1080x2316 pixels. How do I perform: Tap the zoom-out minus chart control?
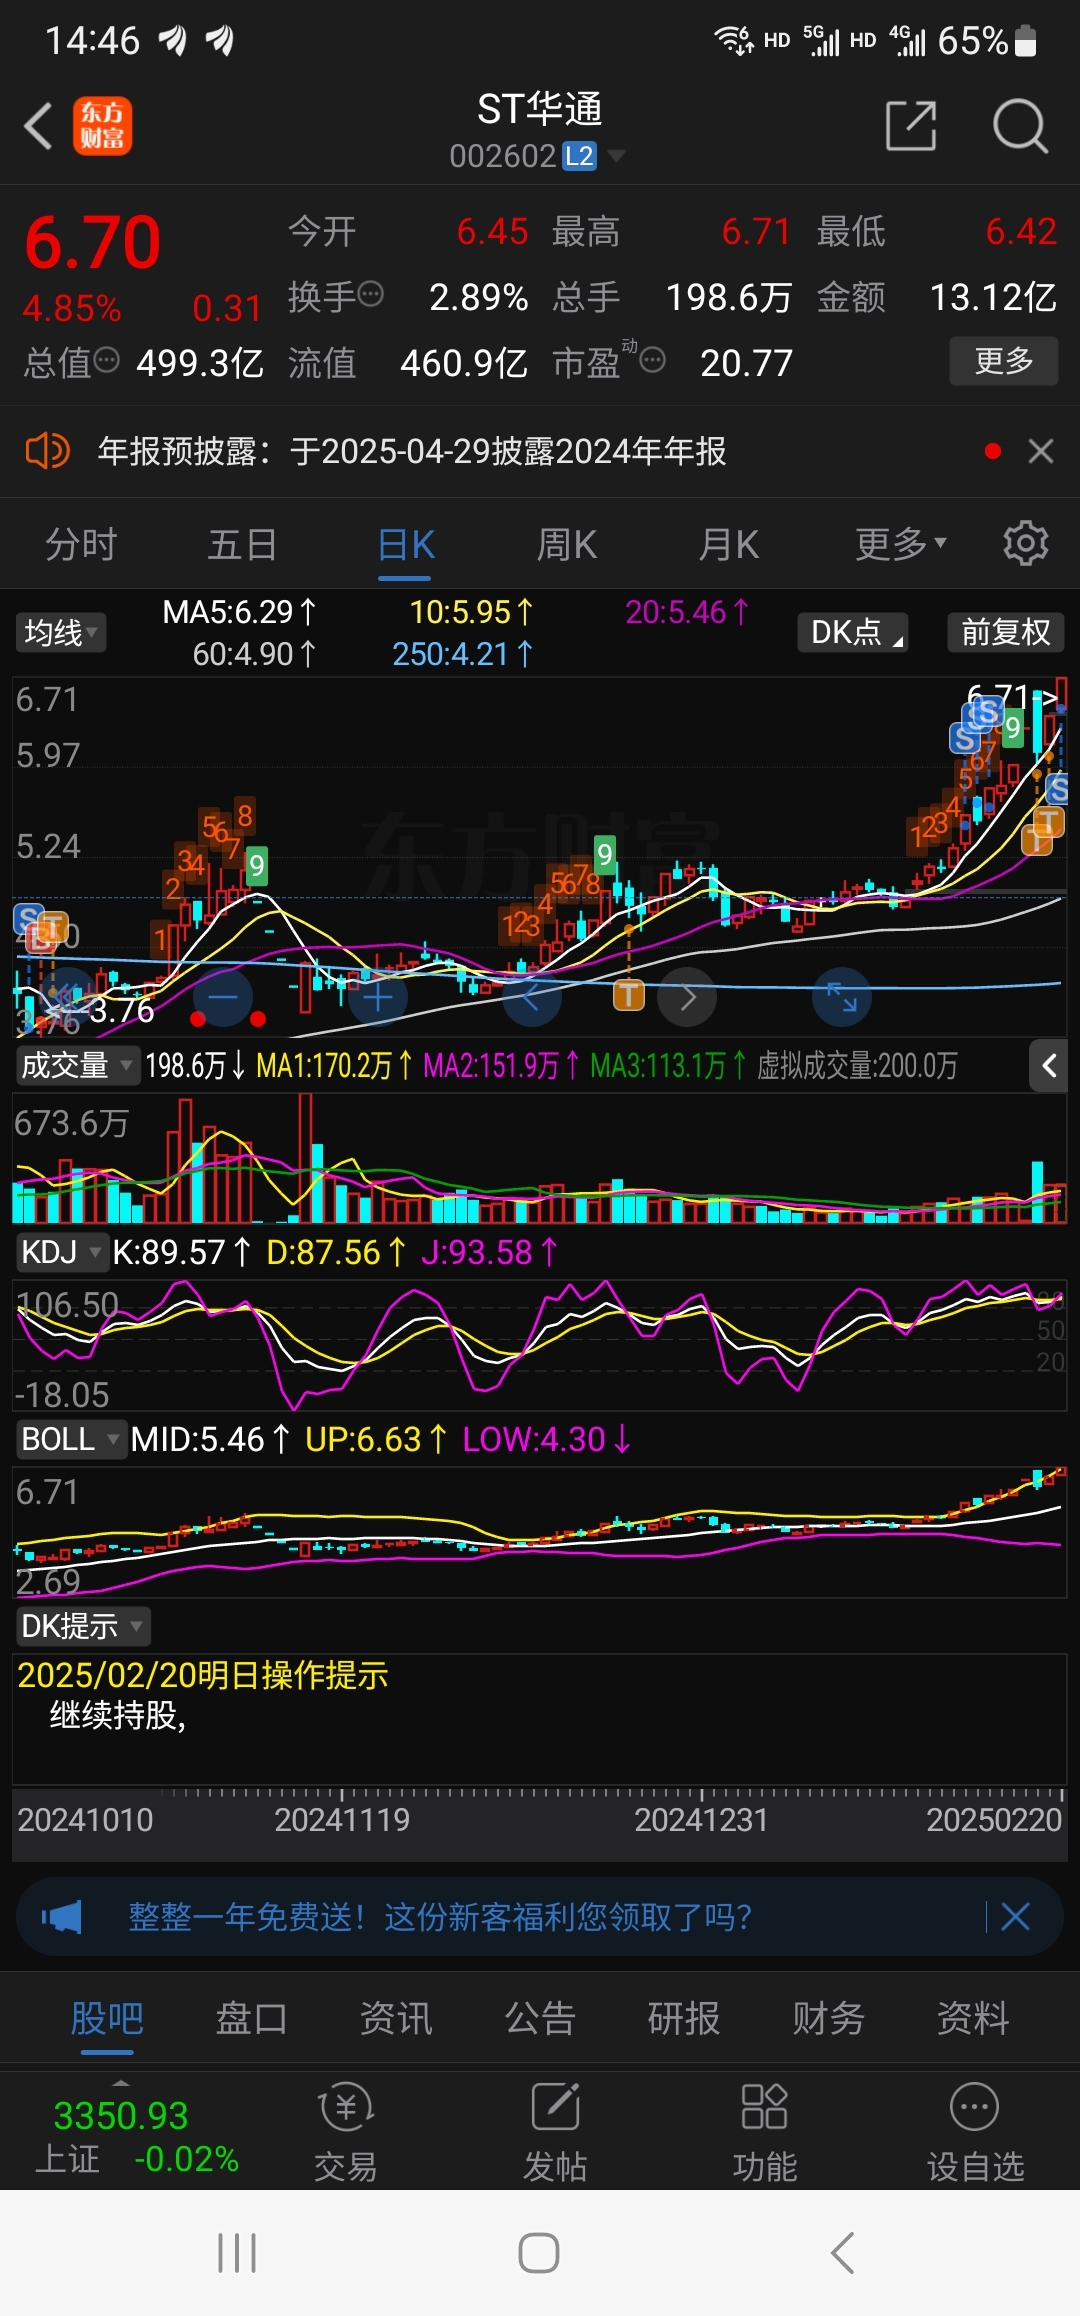[223, 997]
